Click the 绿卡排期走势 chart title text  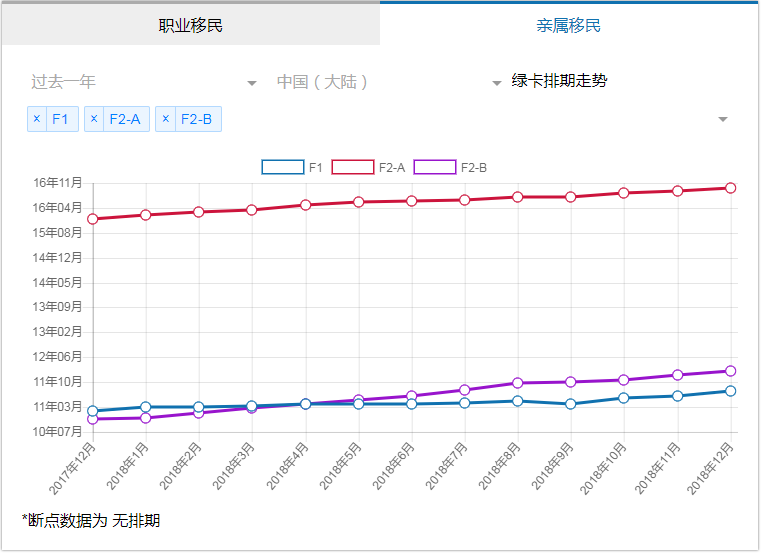click(559, 81)
